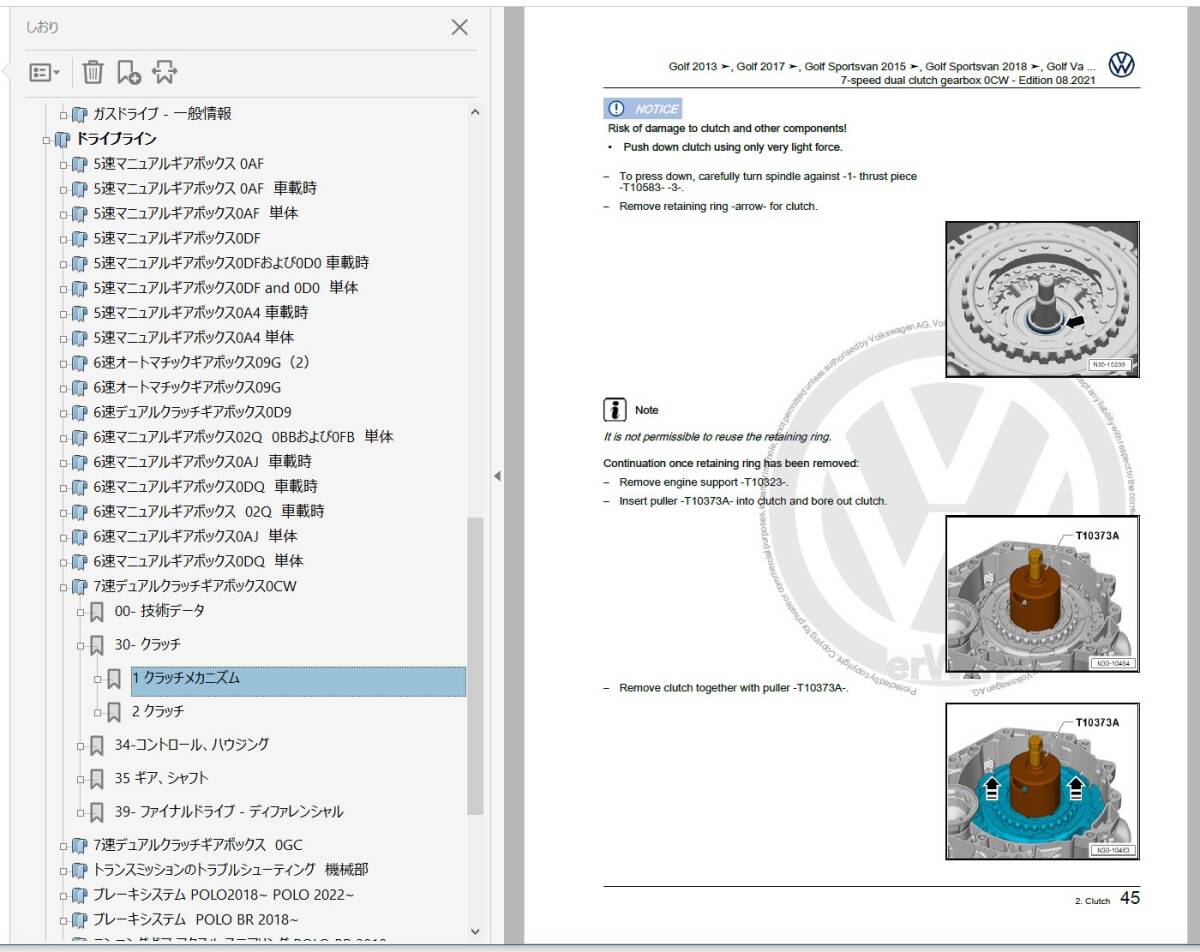Click the delete bookmark trash icon
The width and height of the screenshot is (1200, 952).
point(92,72)
